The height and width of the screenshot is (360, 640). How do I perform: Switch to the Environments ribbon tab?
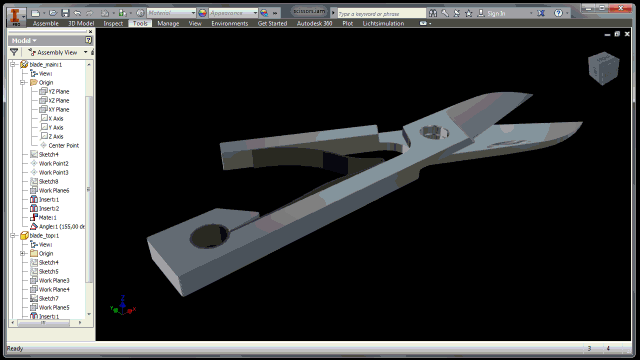tap(229, 23)
